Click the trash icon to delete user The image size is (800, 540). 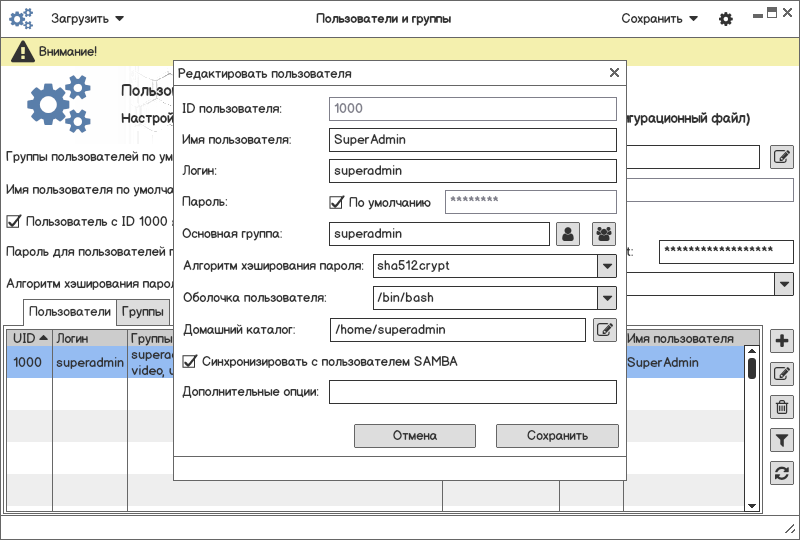pyautogui.click(x=782, y=407)
